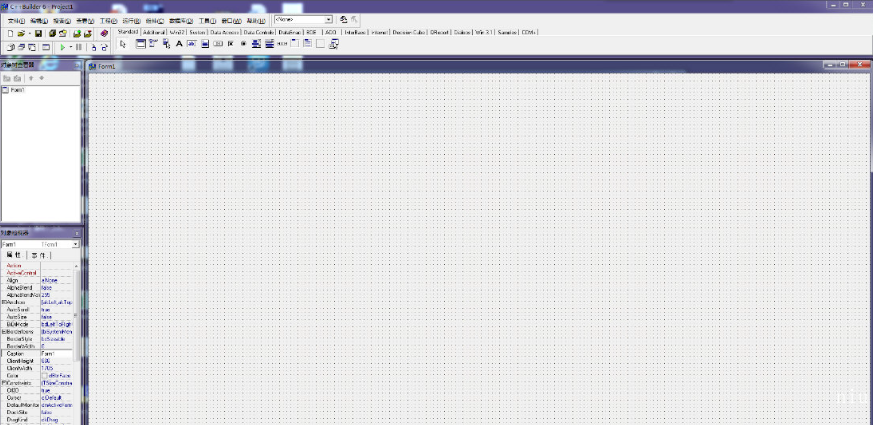Select the PopupMenu component icon
This screenshot has height=425, width=873.
coord(166,44)
